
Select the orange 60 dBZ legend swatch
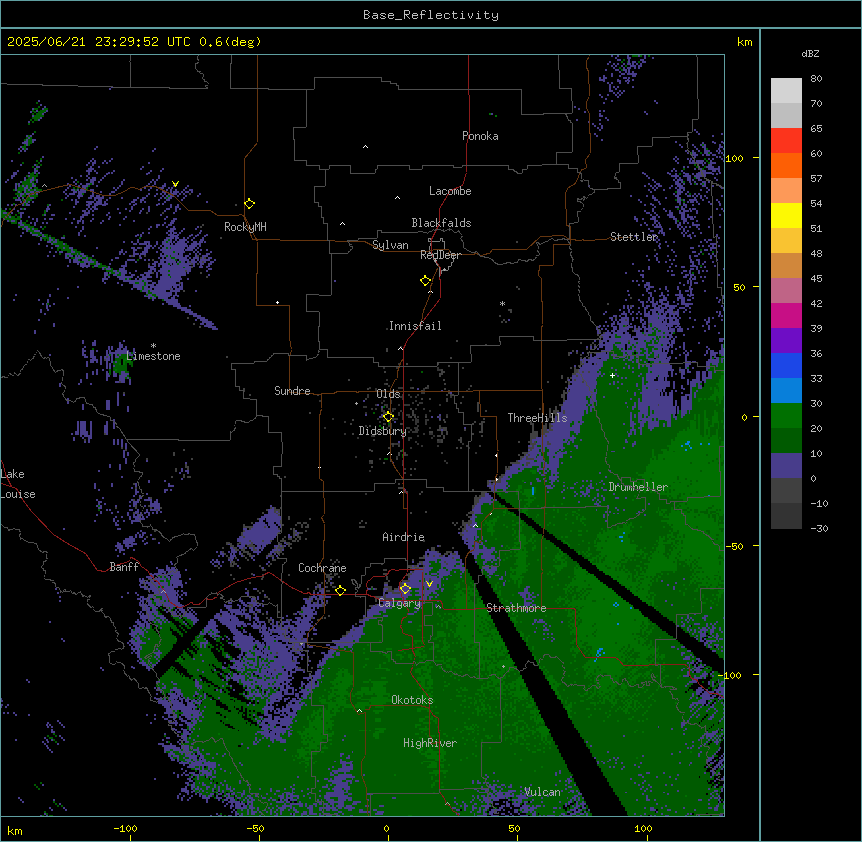(786, 165)
